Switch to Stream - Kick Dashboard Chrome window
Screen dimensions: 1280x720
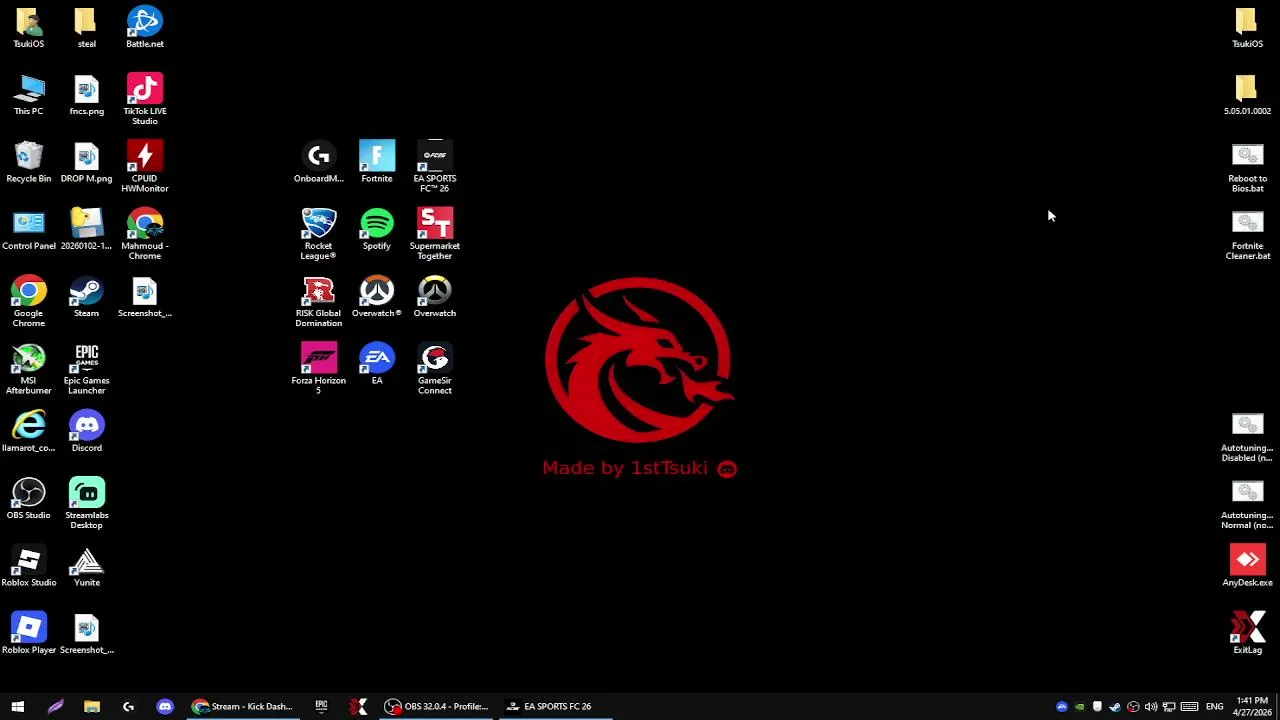(x=243, y=706)
